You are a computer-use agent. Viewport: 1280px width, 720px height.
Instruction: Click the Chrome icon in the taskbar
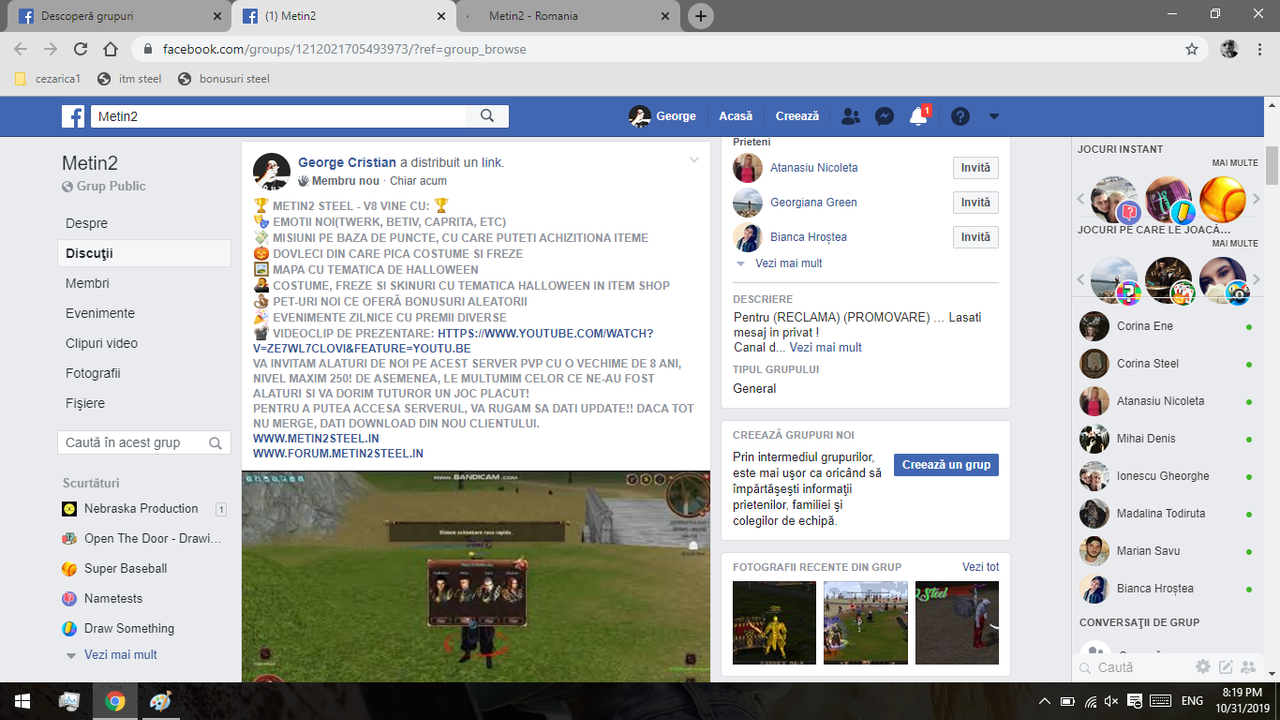coord(115,701)
